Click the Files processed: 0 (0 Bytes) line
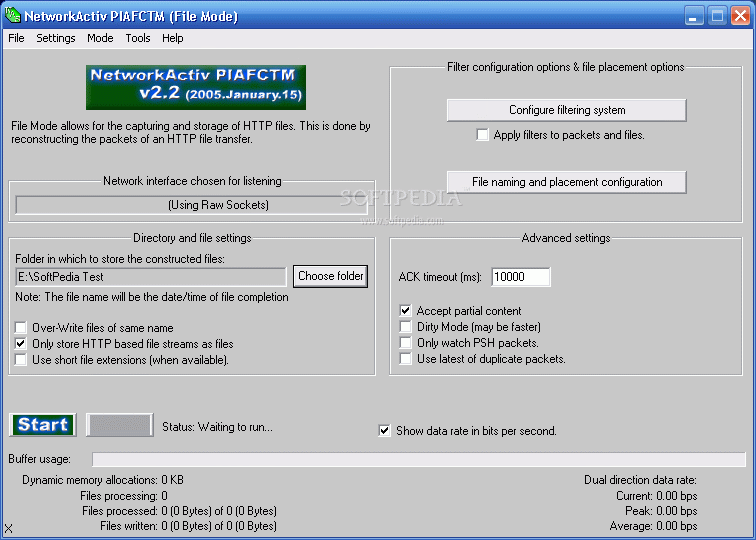The width and height of the screenshot is (756, 540). click(x=179, y=511)
